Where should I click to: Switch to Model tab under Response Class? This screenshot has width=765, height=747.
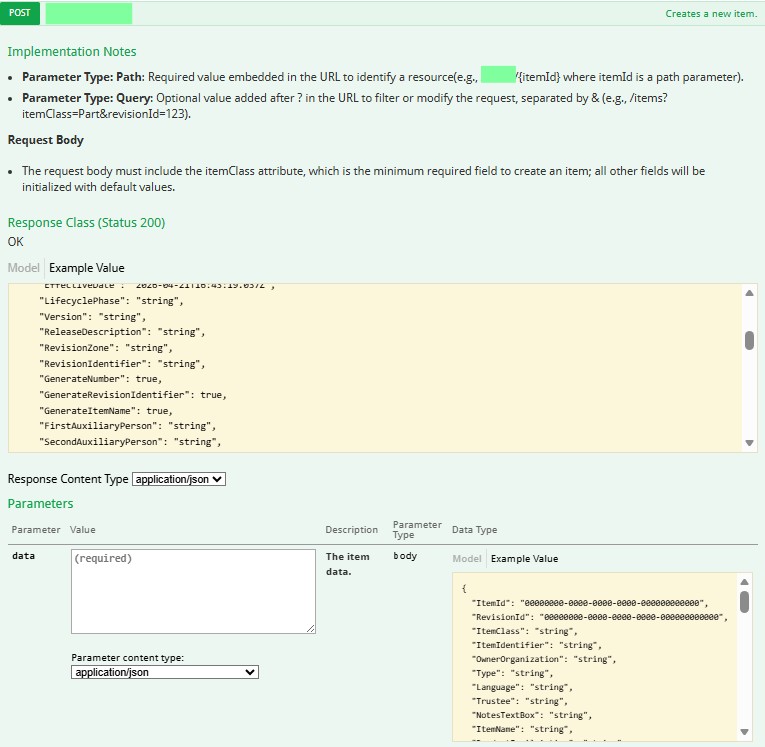point(24,268)
